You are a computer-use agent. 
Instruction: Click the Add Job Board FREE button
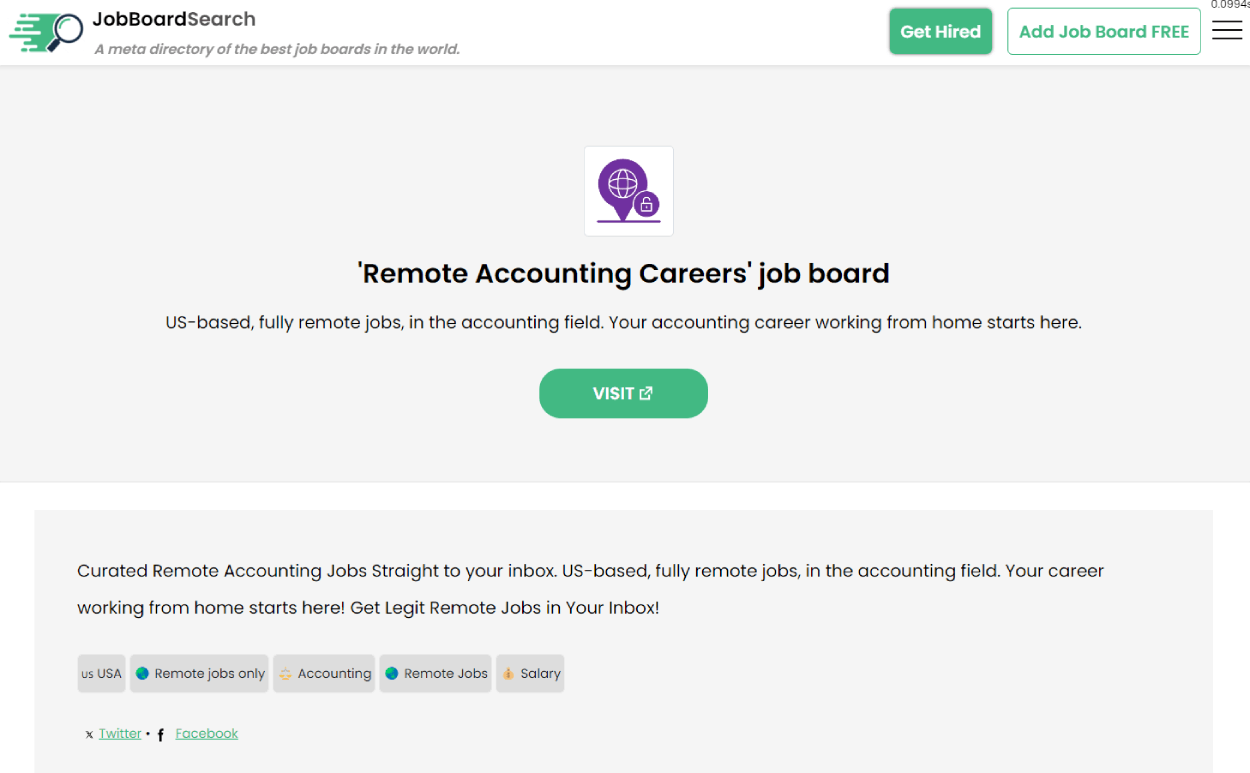[1103, 31]
